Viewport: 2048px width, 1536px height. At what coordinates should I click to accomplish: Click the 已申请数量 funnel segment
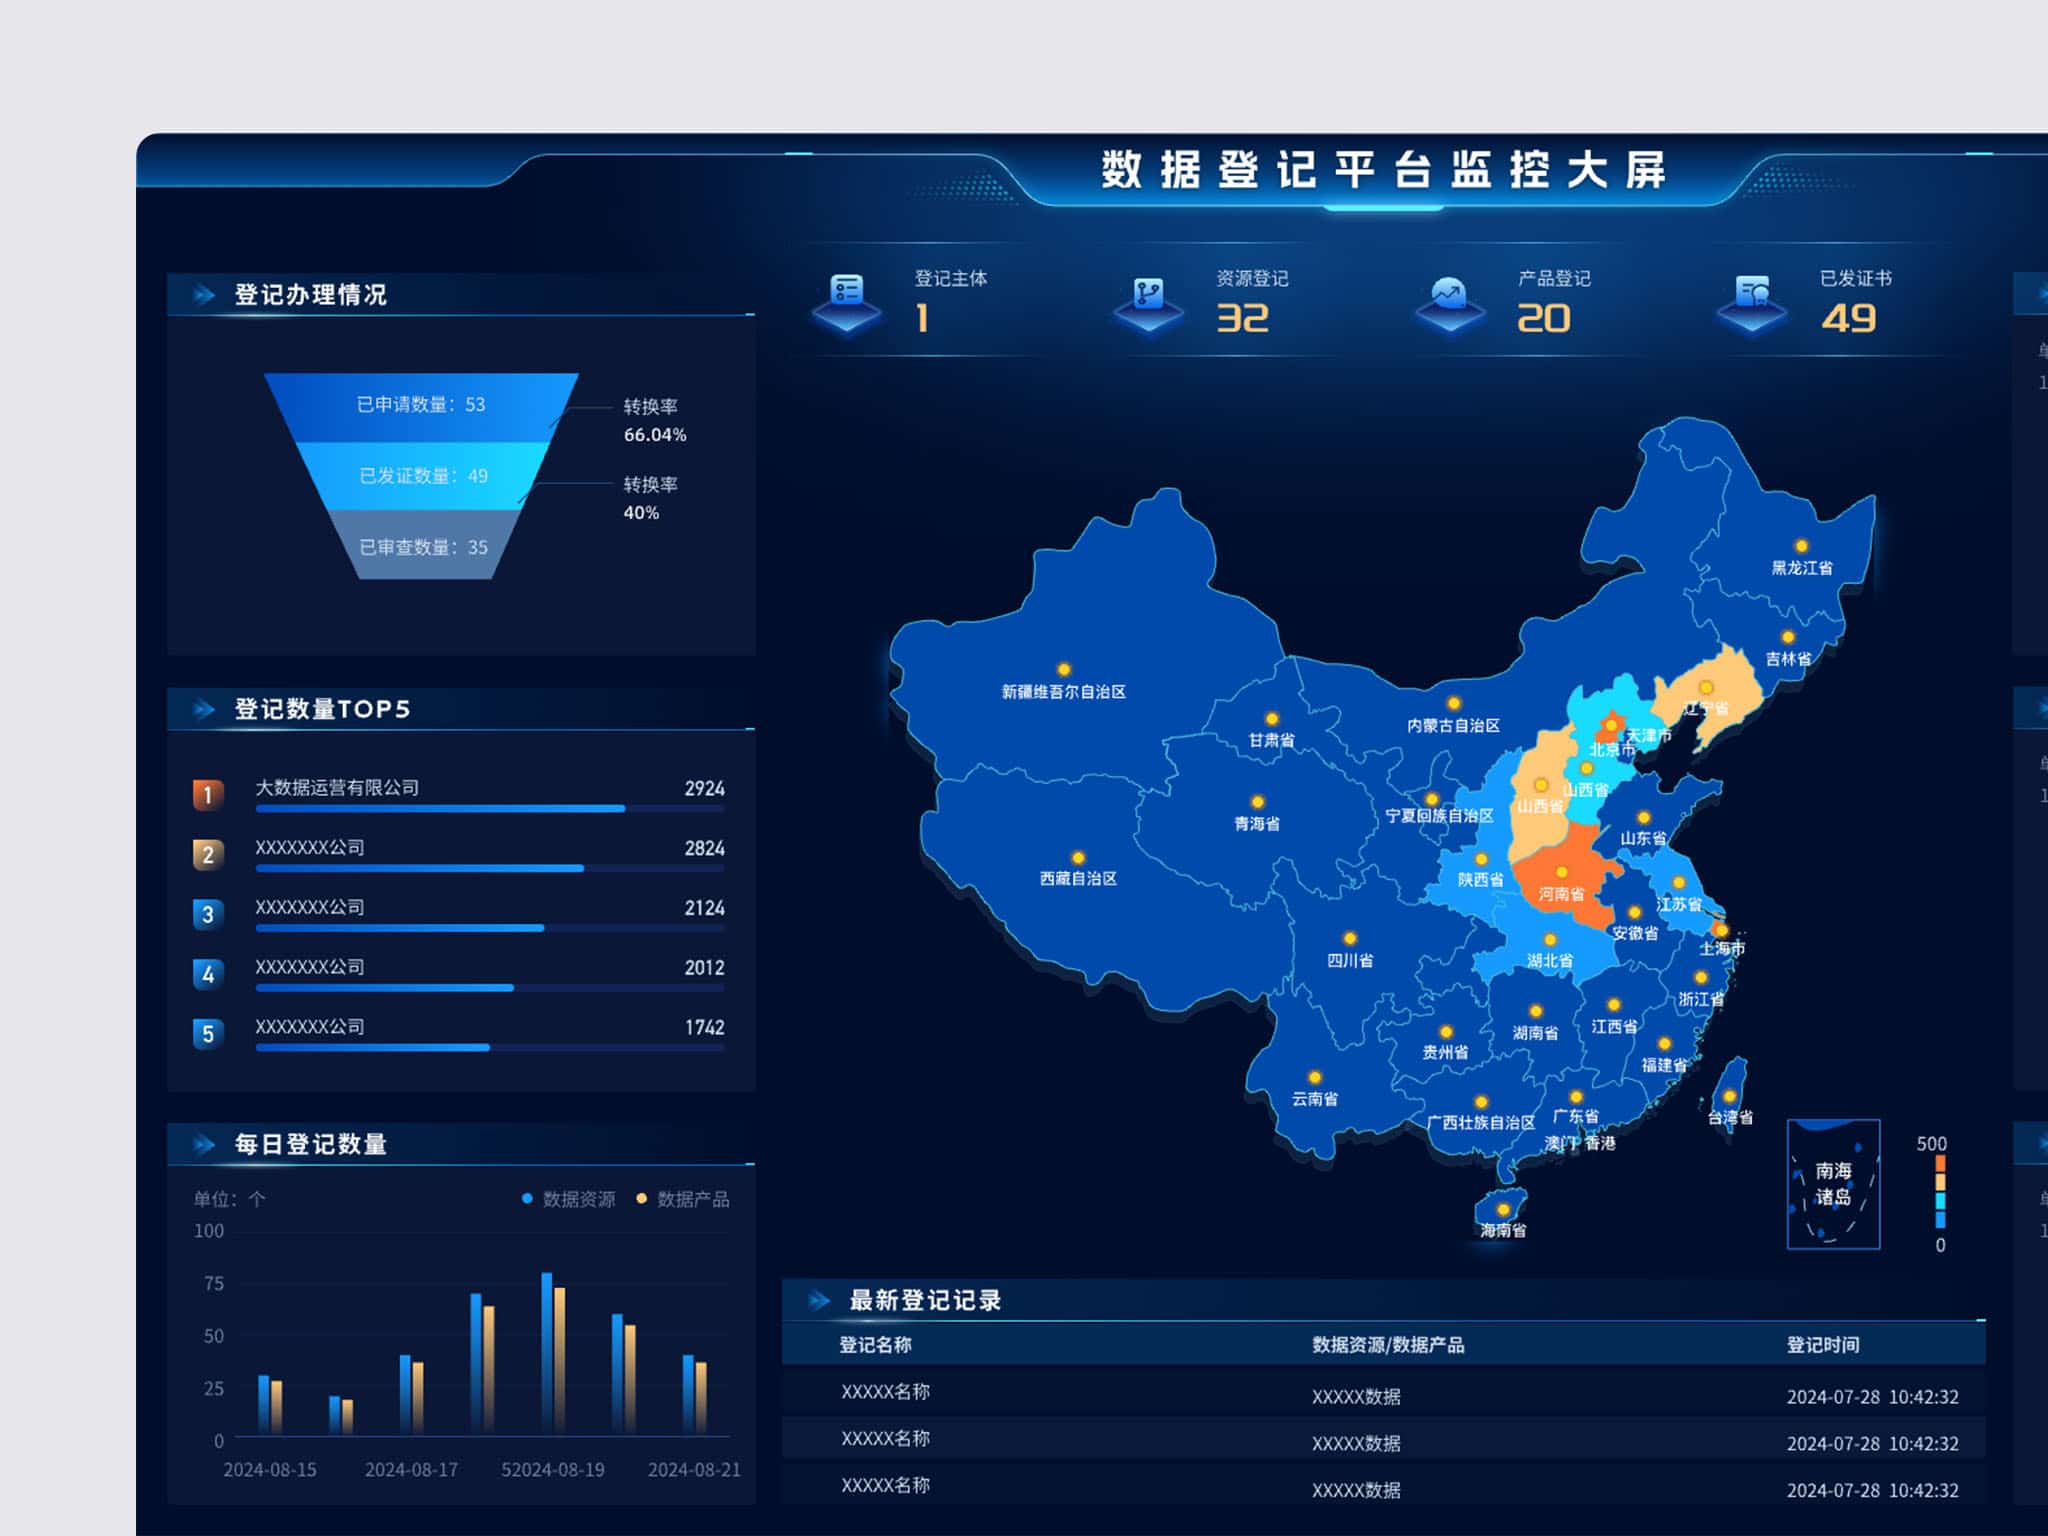point(420,406)
